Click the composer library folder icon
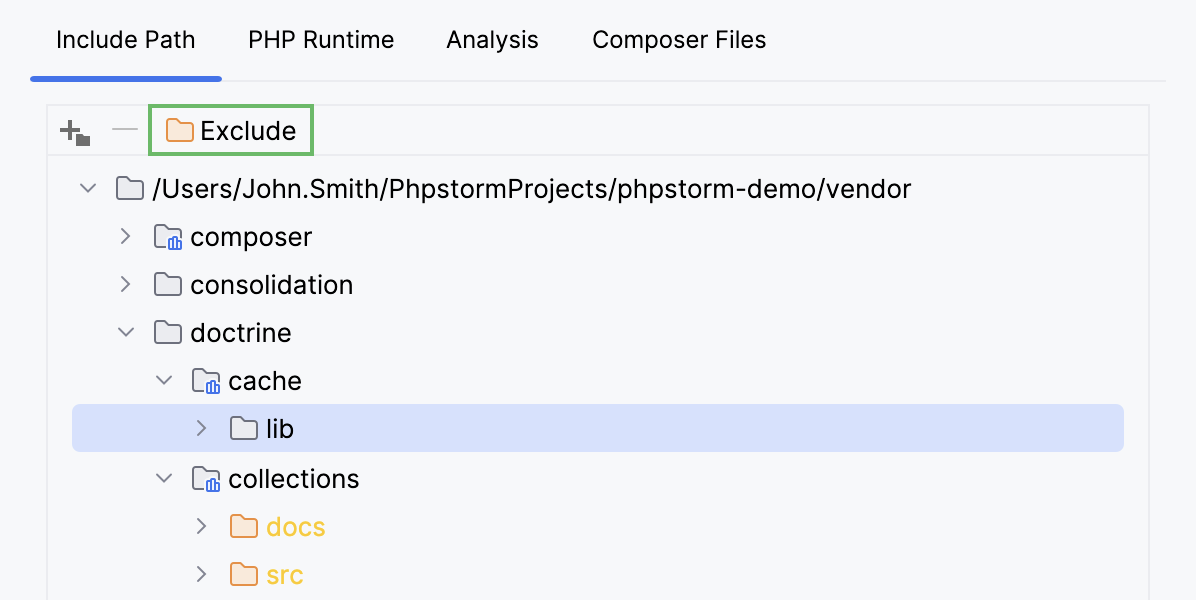This screenshot has width=1196, height=600. point(167,237)
